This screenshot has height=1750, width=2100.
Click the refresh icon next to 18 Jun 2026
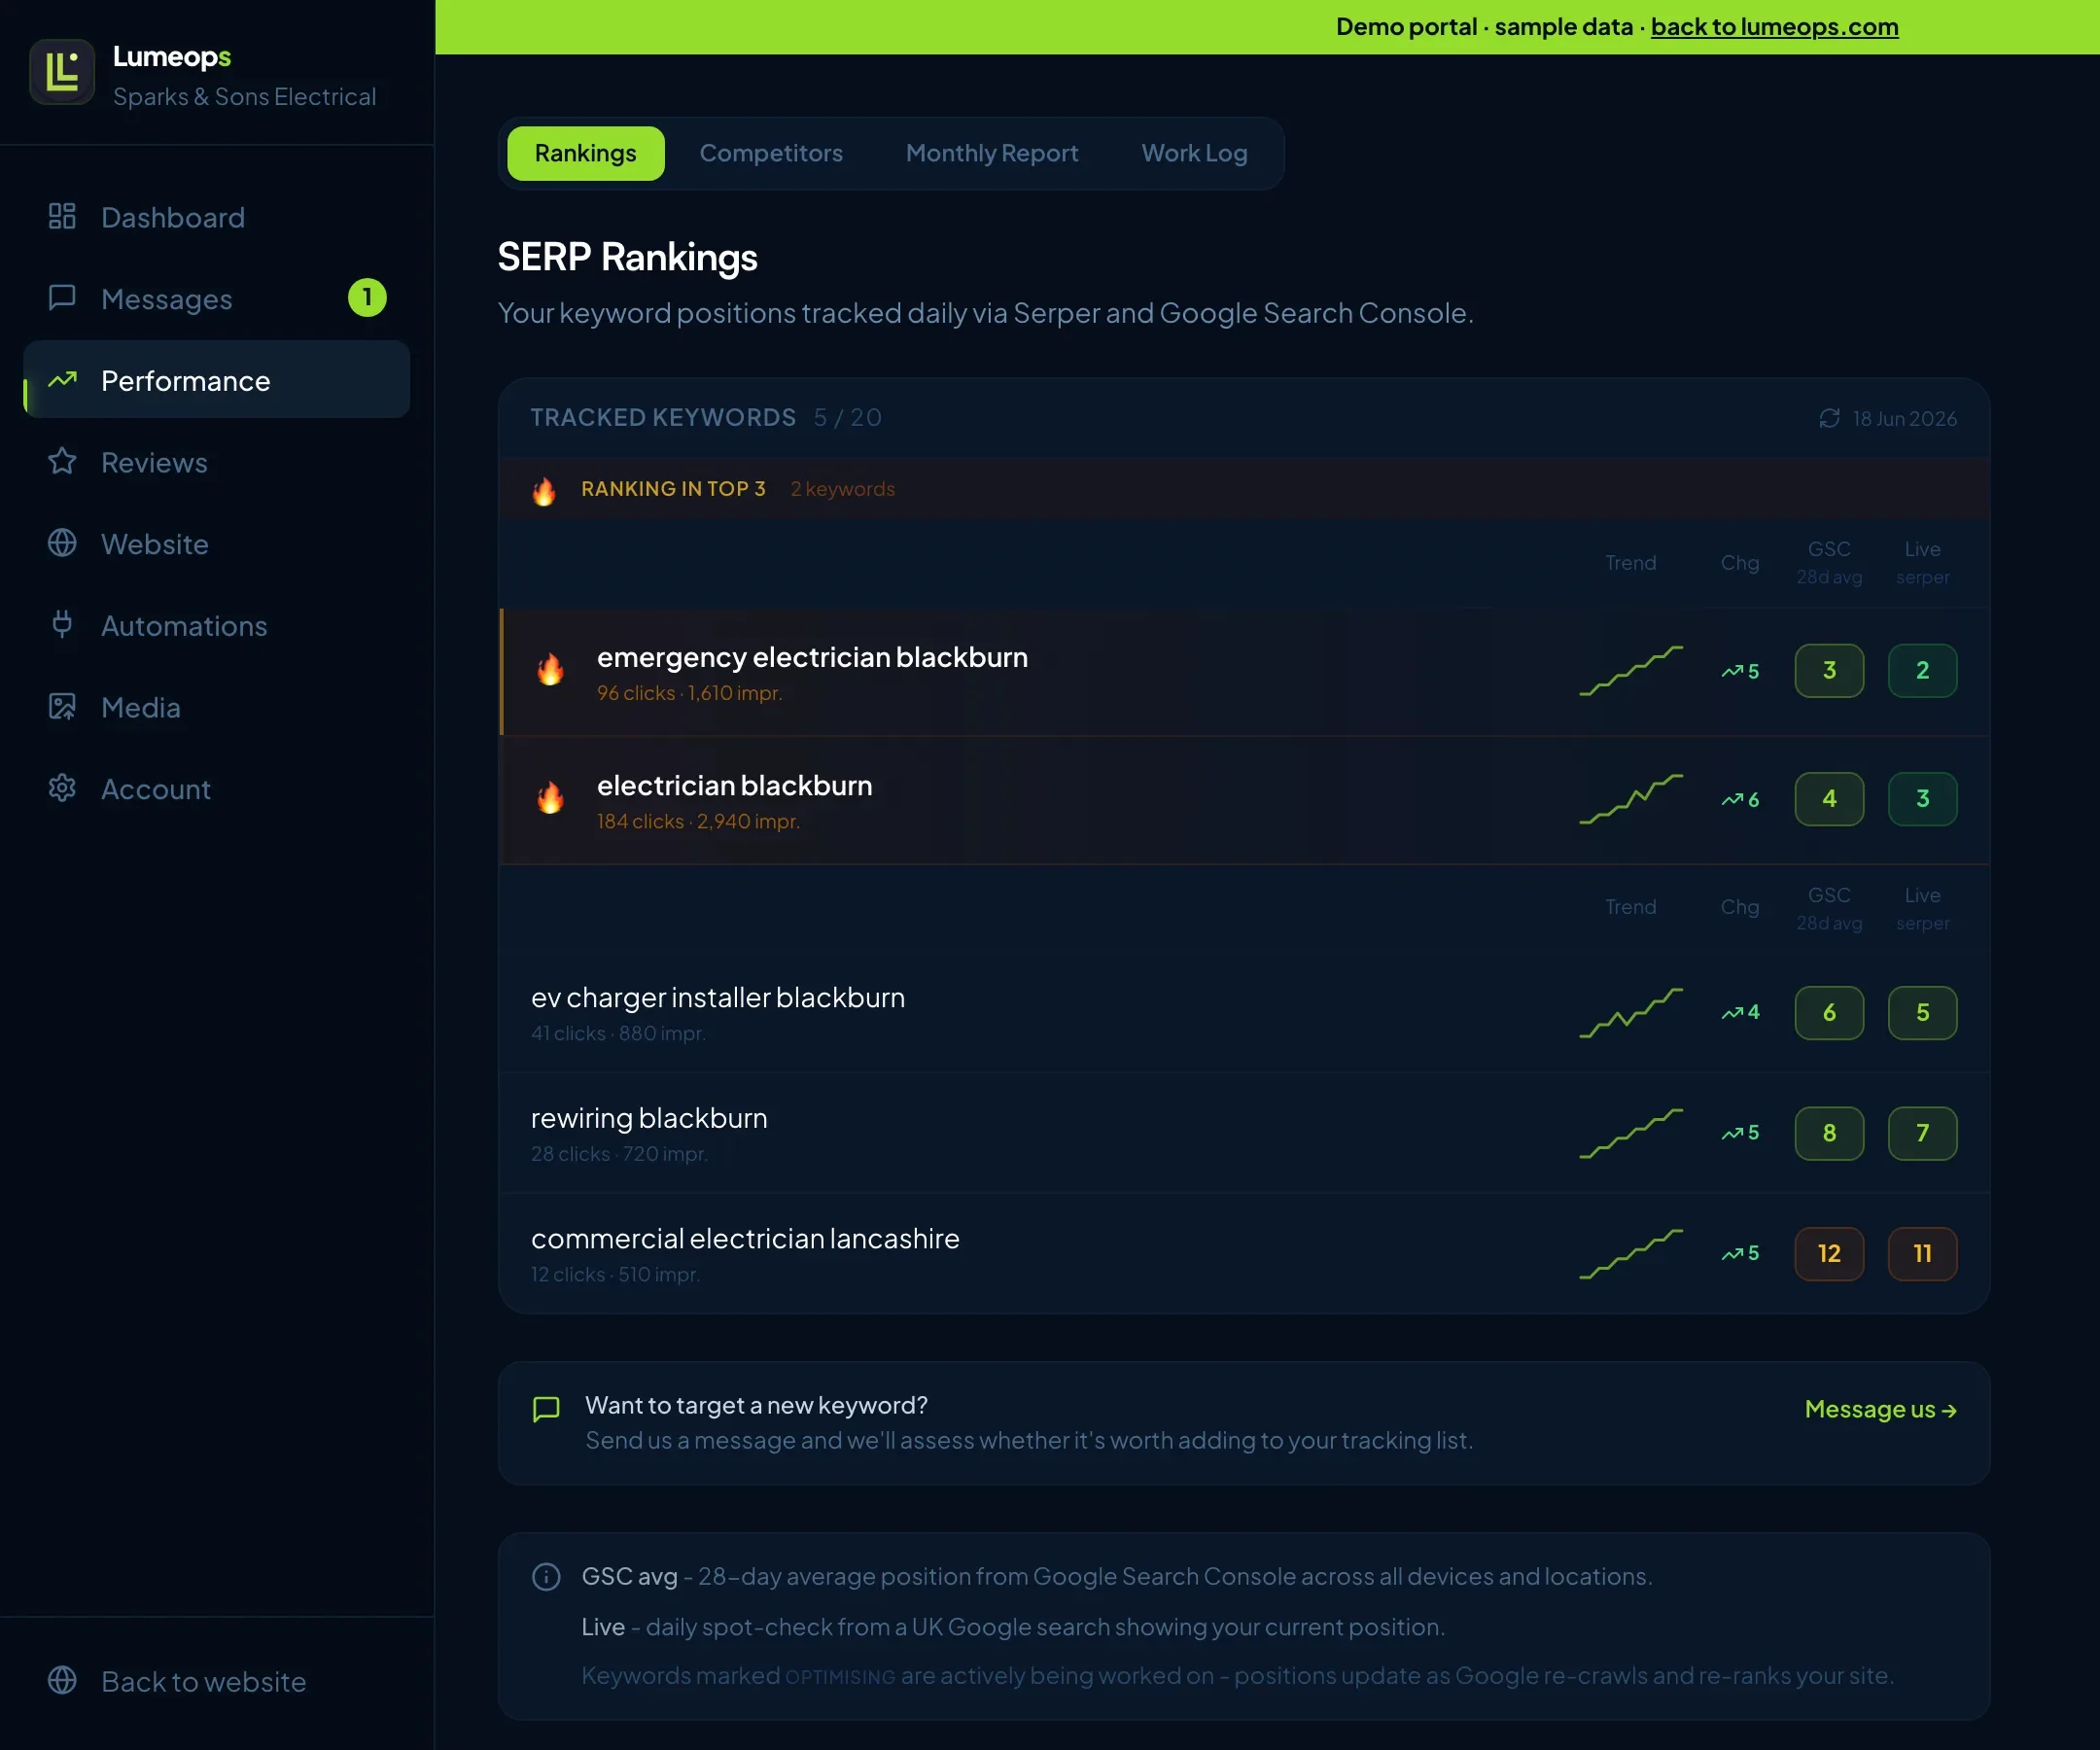click(x=1829, y=418)
